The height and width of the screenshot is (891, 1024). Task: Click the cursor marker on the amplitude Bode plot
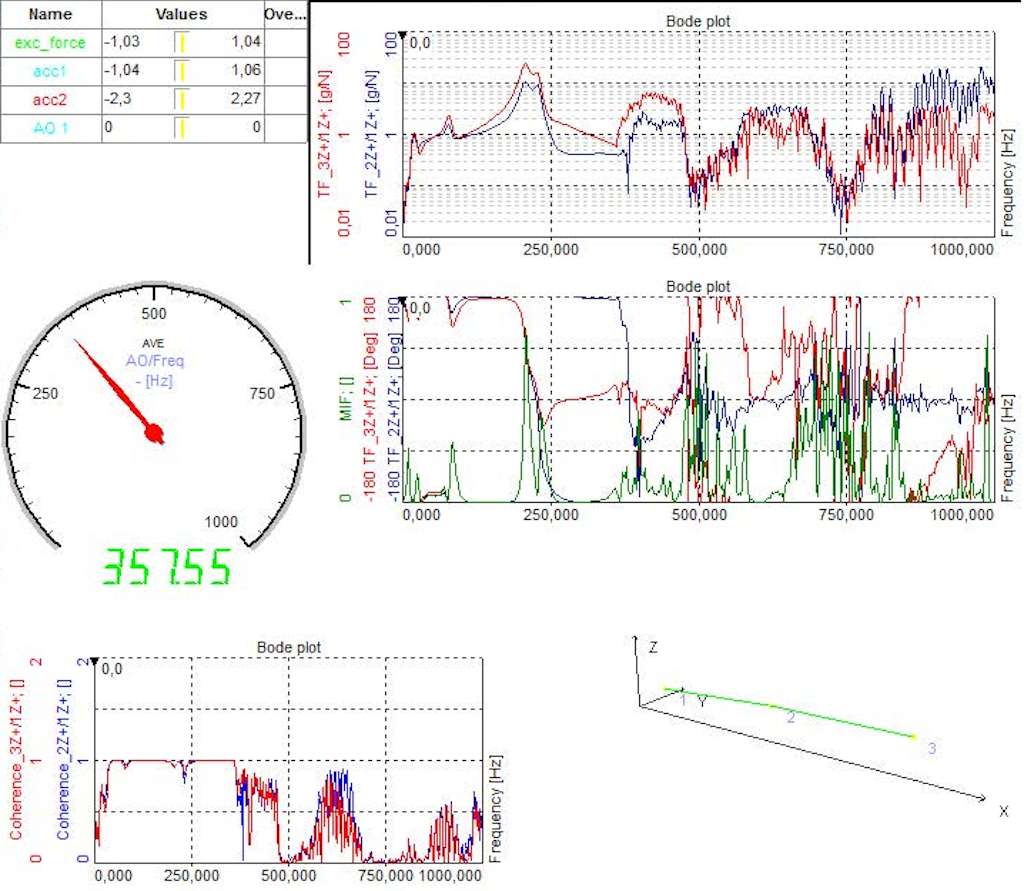pos(403,35)
